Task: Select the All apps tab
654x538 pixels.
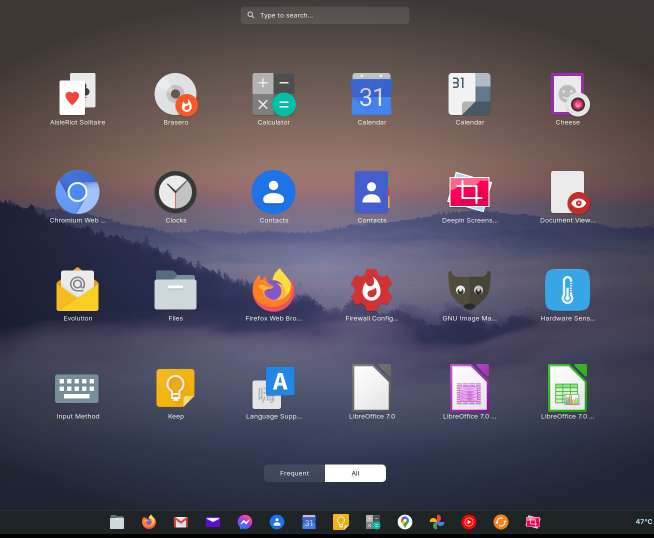Action: pos(355,473)
